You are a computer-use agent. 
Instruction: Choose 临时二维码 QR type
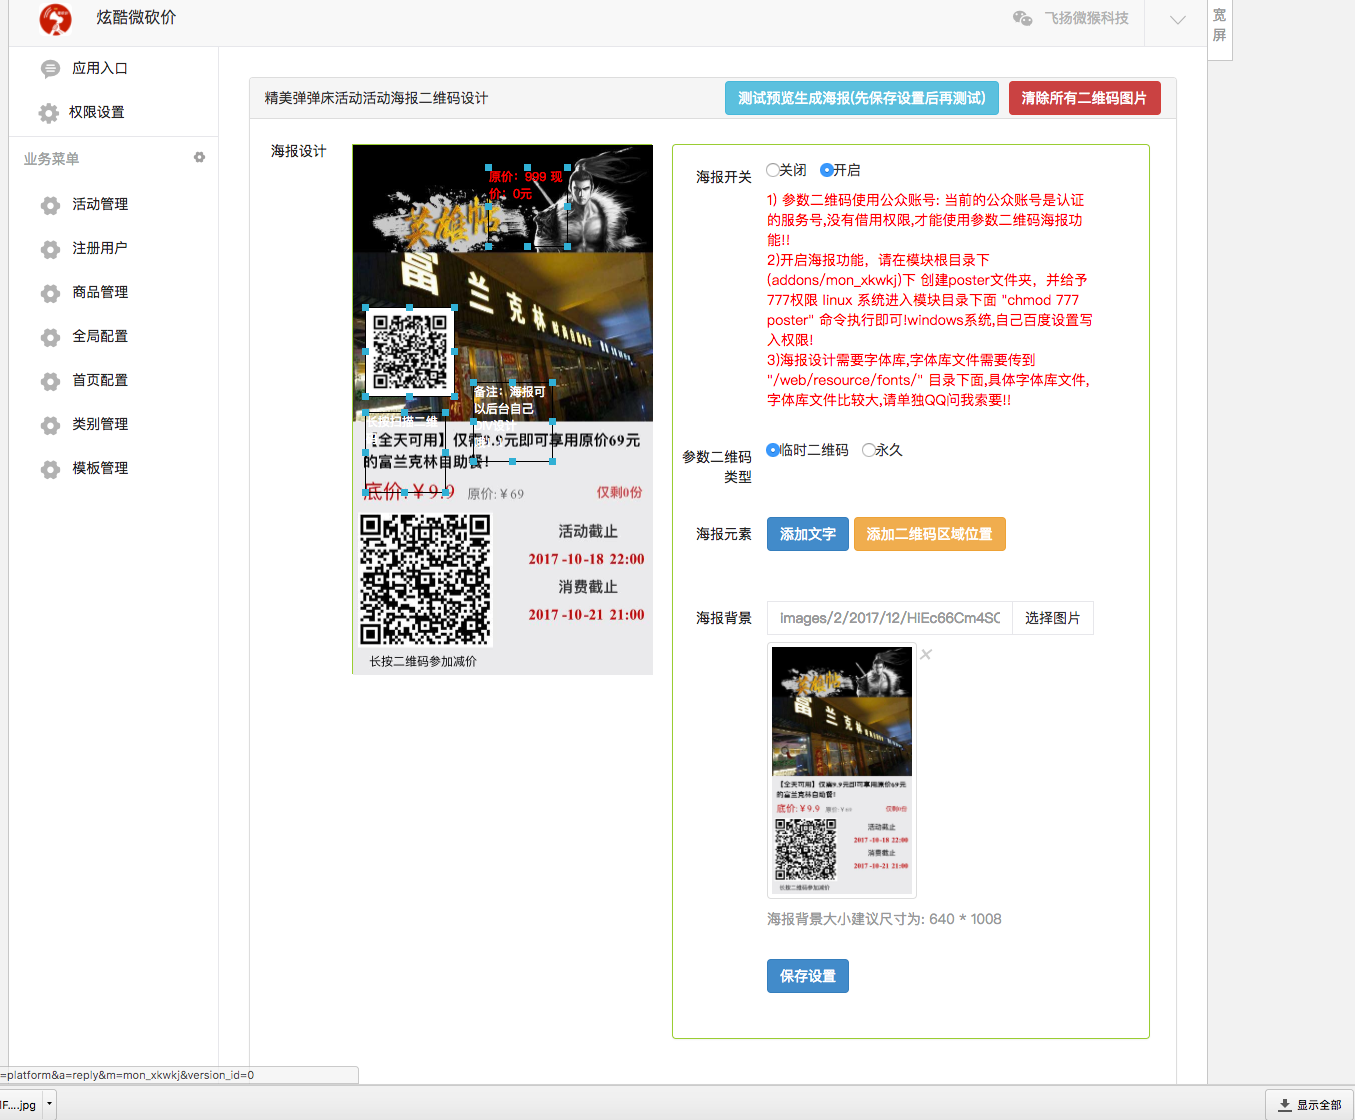point(773,450)
